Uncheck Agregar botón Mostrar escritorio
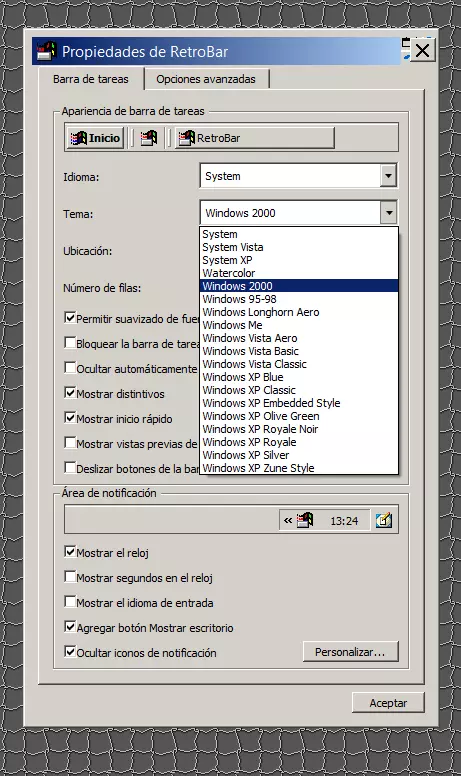Viewport: 461px width, 776px height. point(70,627)
